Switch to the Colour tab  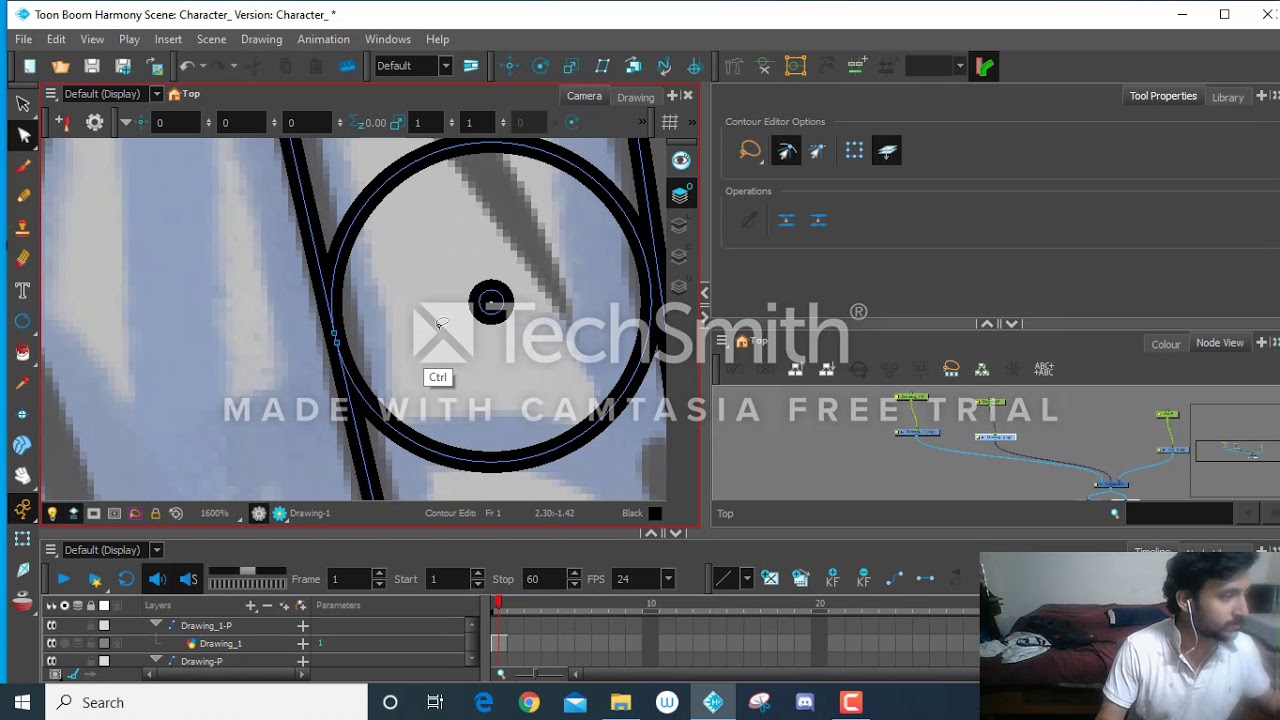click(x=1165, y=344)
